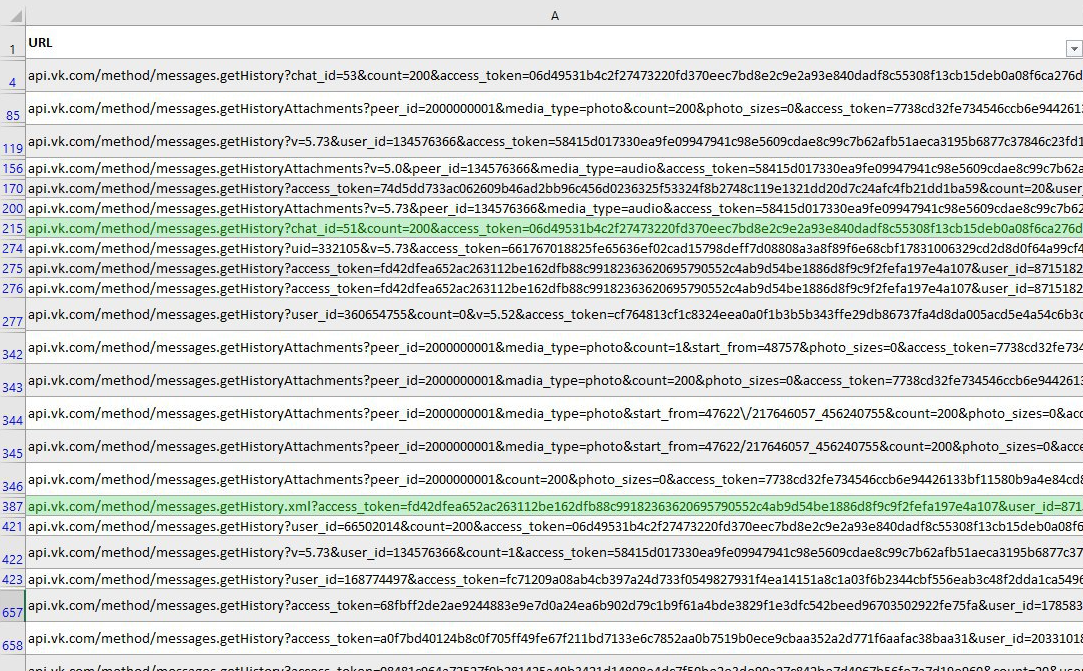Select row header 342
Screen dimensions: 1083x671
pos(12,348)
